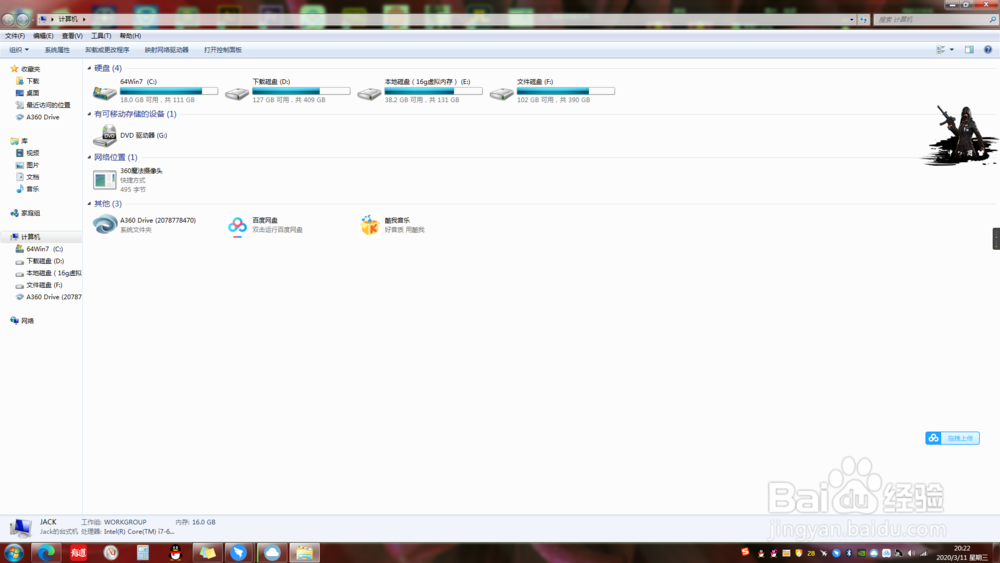1000x563 pixels.
Task: Click the volume tray icon
Action: 911,553
